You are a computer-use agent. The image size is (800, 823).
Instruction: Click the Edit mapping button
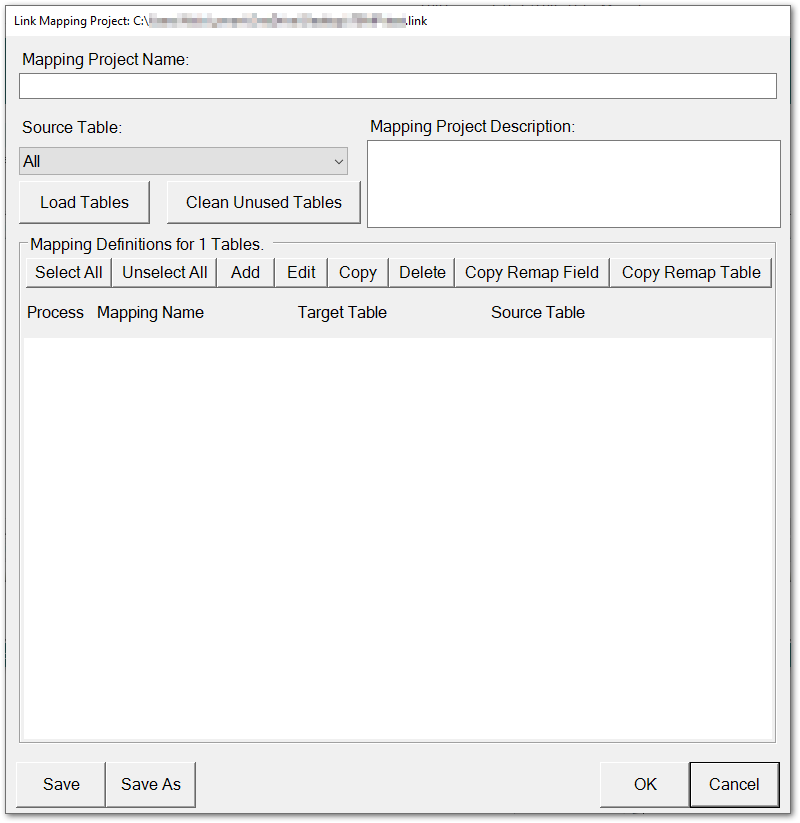coord(300,271)
